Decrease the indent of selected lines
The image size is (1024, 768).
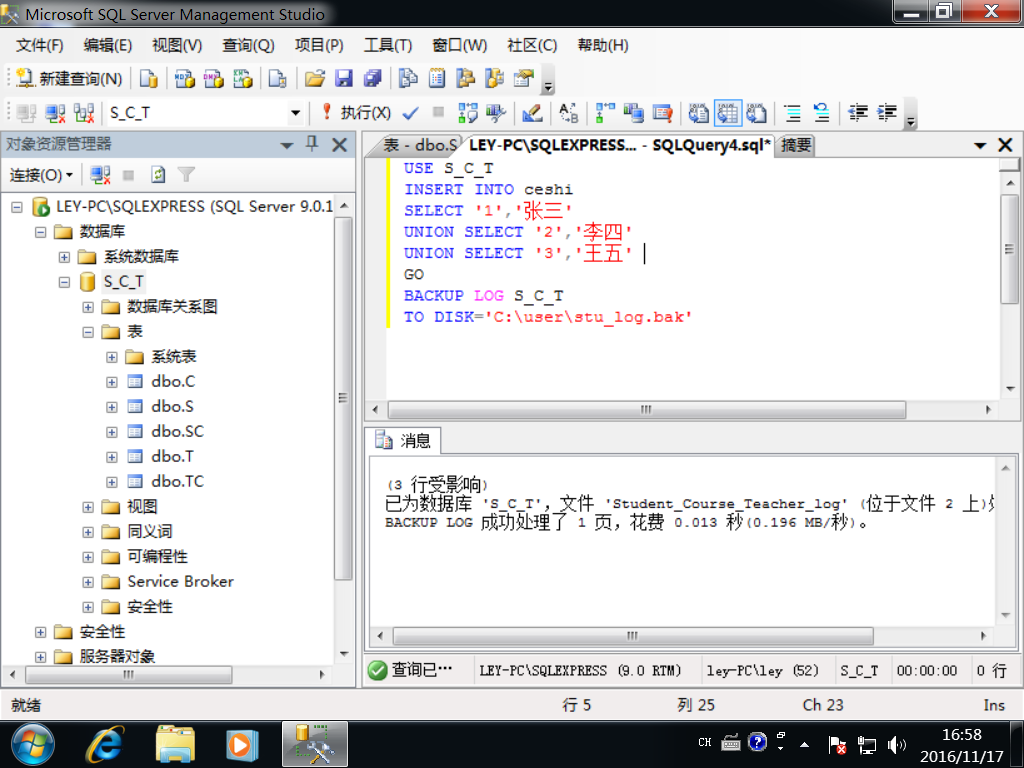(x=857, y=114)
